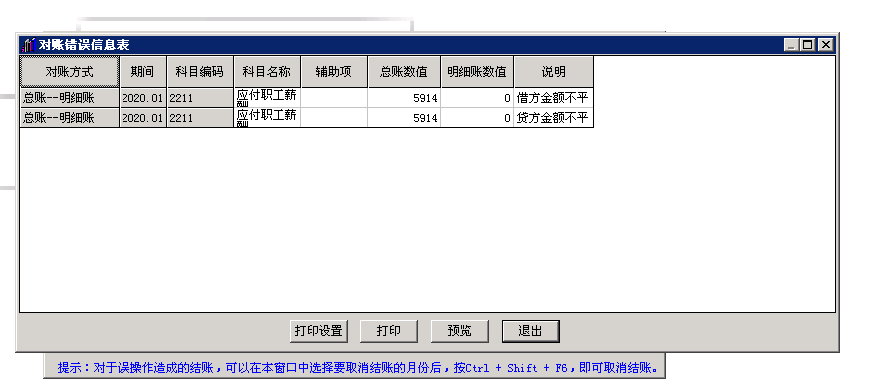This screenshot has width=876, height=383.
Task: Select the 总账数值 column header
Action: pyautogui.click(x=404, y=71)
